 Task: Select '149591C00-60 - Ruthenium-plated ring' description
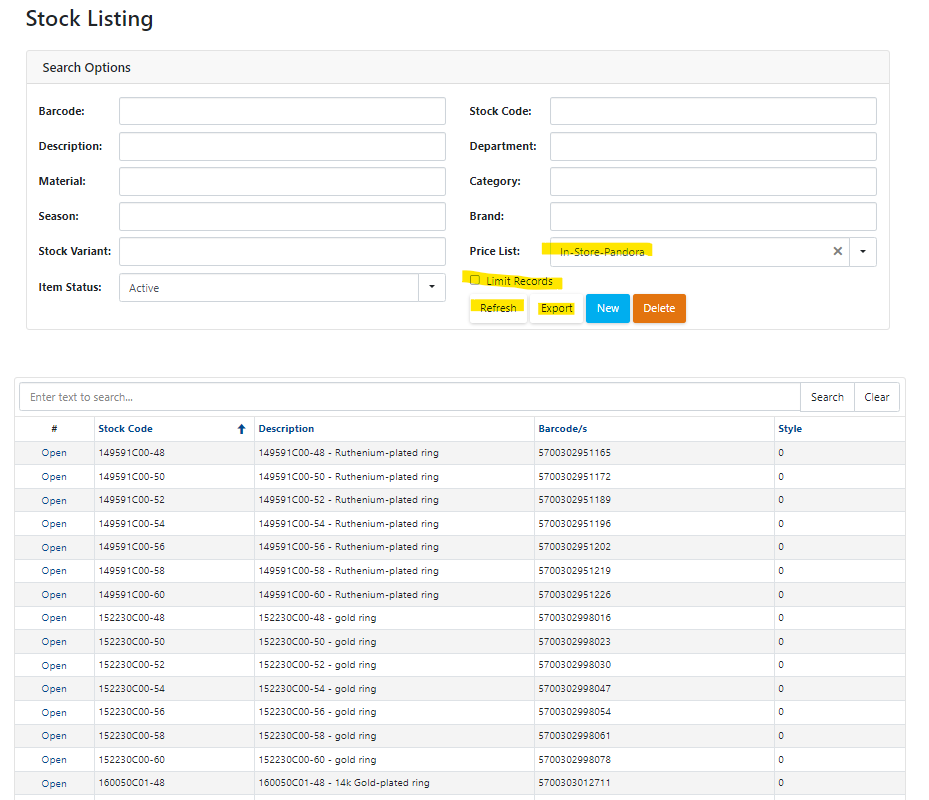tap(348, 594)
